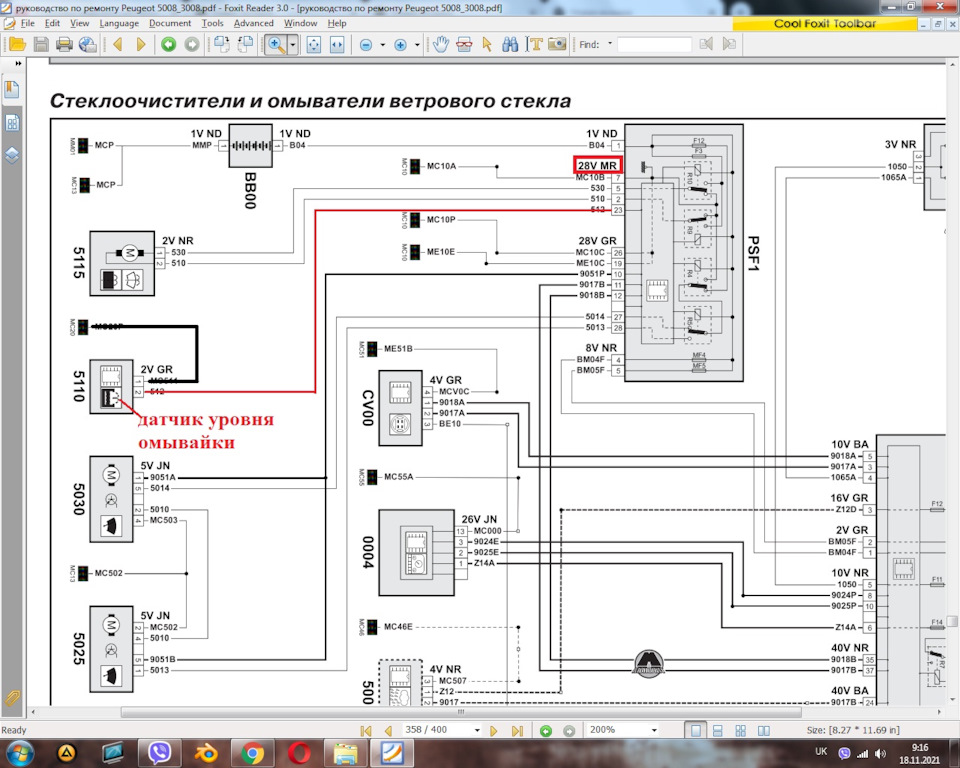Screen dimensions: 960x768
Task: Click the grey Next View toolbar button
Action: [192, 44]
